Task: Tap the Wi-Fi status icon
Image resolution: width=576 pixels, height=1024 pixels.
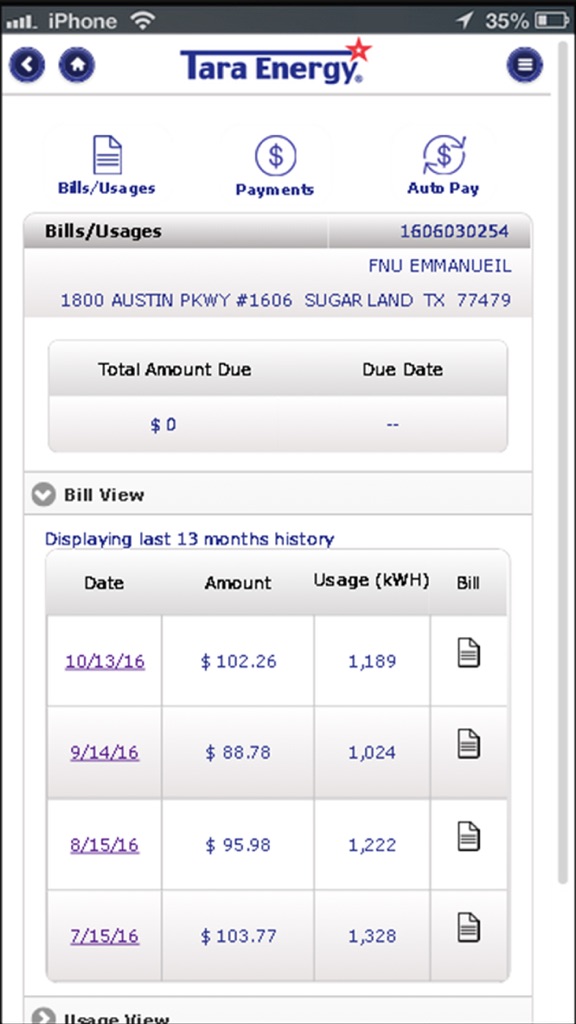Action: [x=142, y=21]
